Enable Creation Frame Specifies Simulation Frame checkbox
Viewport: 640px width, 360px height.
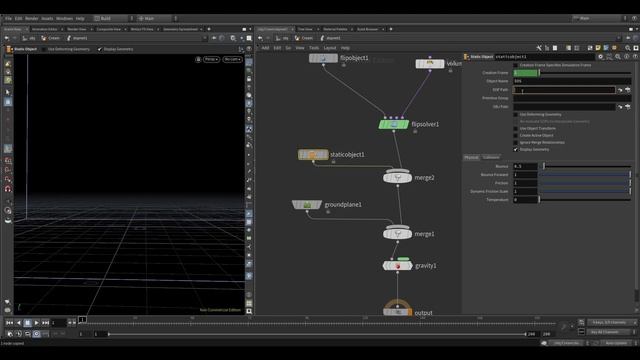click(x=516, y=65)
